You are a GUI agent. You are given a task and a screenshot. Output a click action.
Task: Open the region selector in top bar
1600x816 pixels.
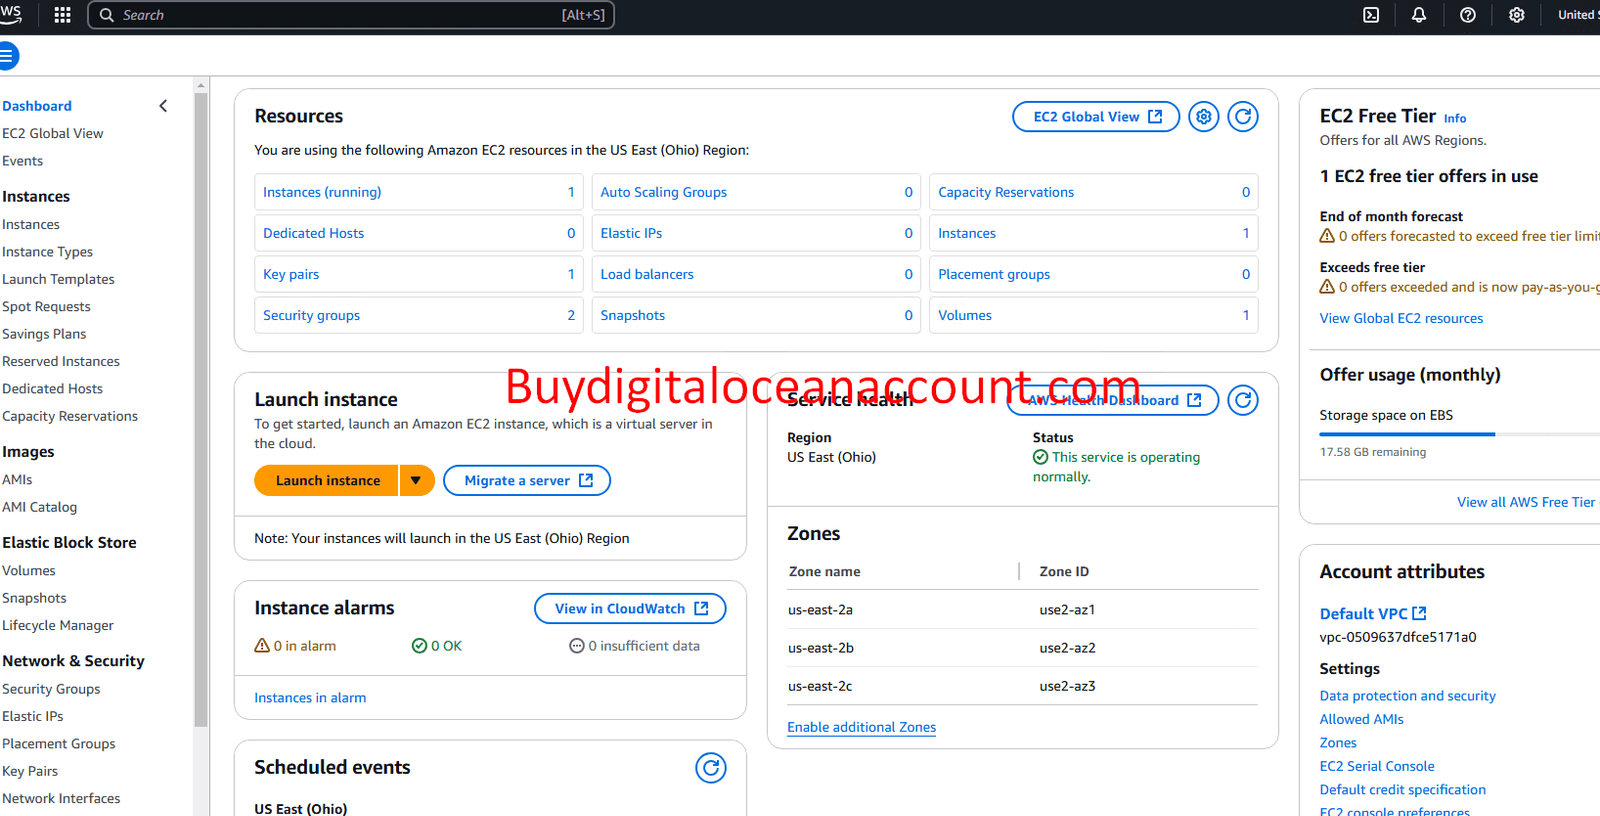(1577, 15)
